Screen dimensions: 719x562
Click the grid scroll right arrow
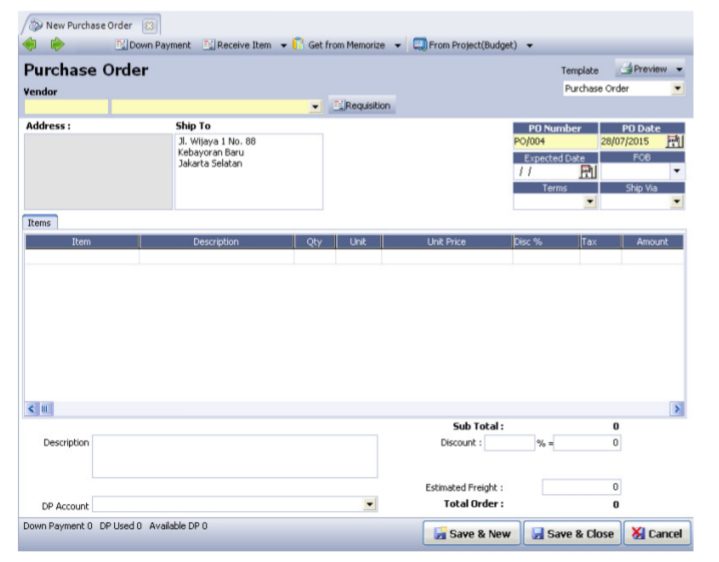[x=677, y=408]
